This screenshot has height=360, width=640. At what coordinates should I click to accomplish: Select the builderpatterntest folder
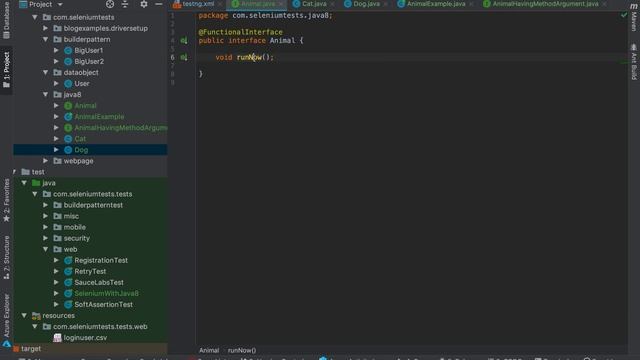pyautogui.click(x=93, y=205)
